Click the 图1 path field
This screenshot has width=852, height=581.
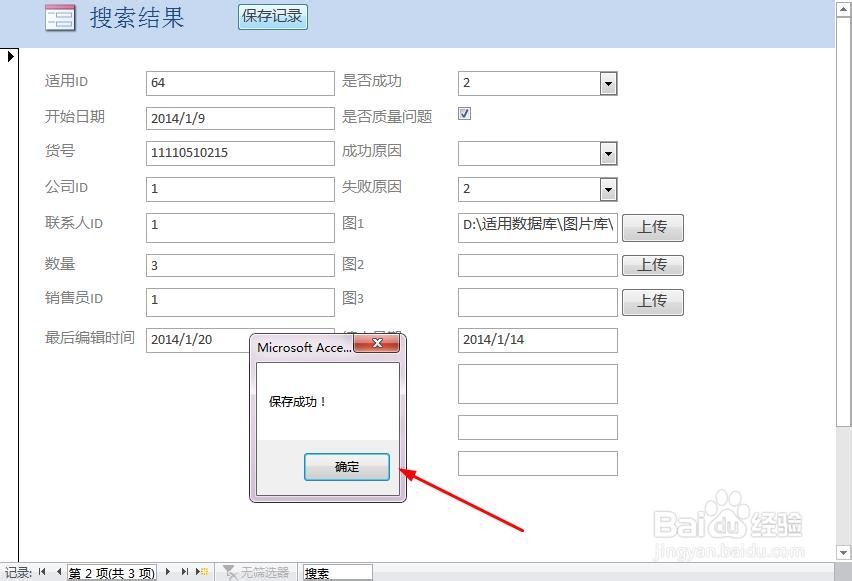538,228
